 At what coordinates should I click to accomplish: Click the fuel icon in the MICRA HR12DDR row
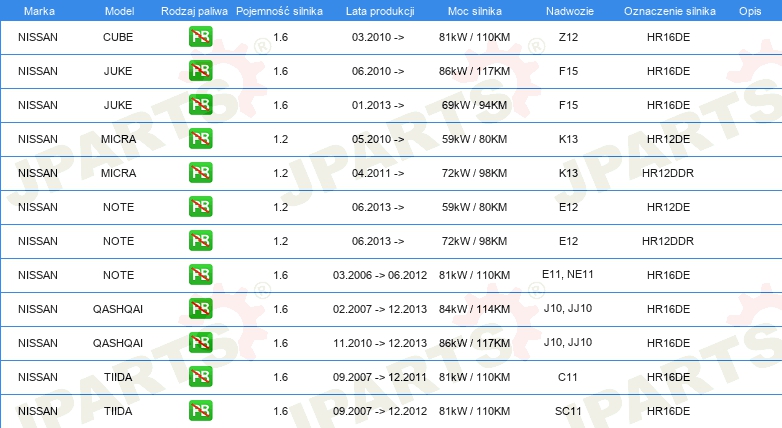pyautogui.click(x=200, y=173)
